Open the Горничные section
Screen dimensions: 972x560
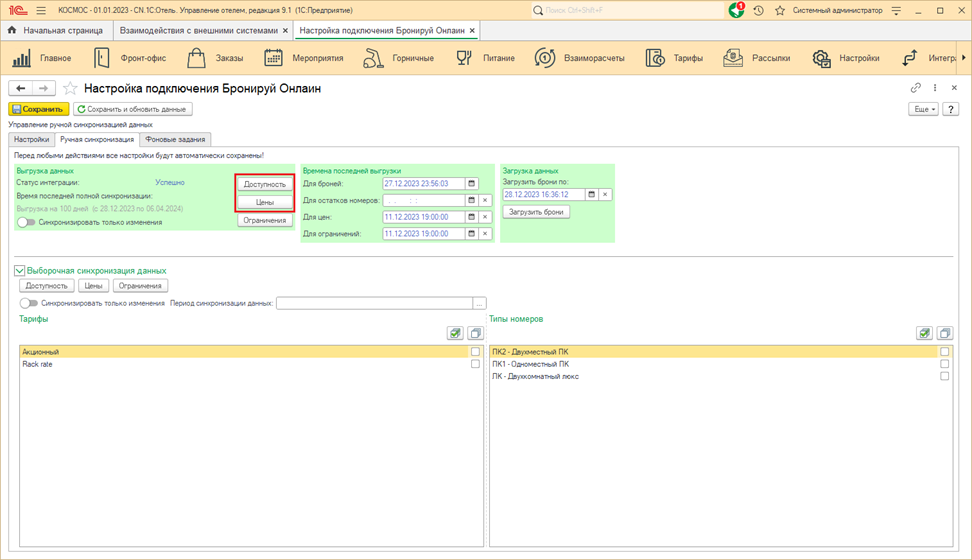pos(399,58)
